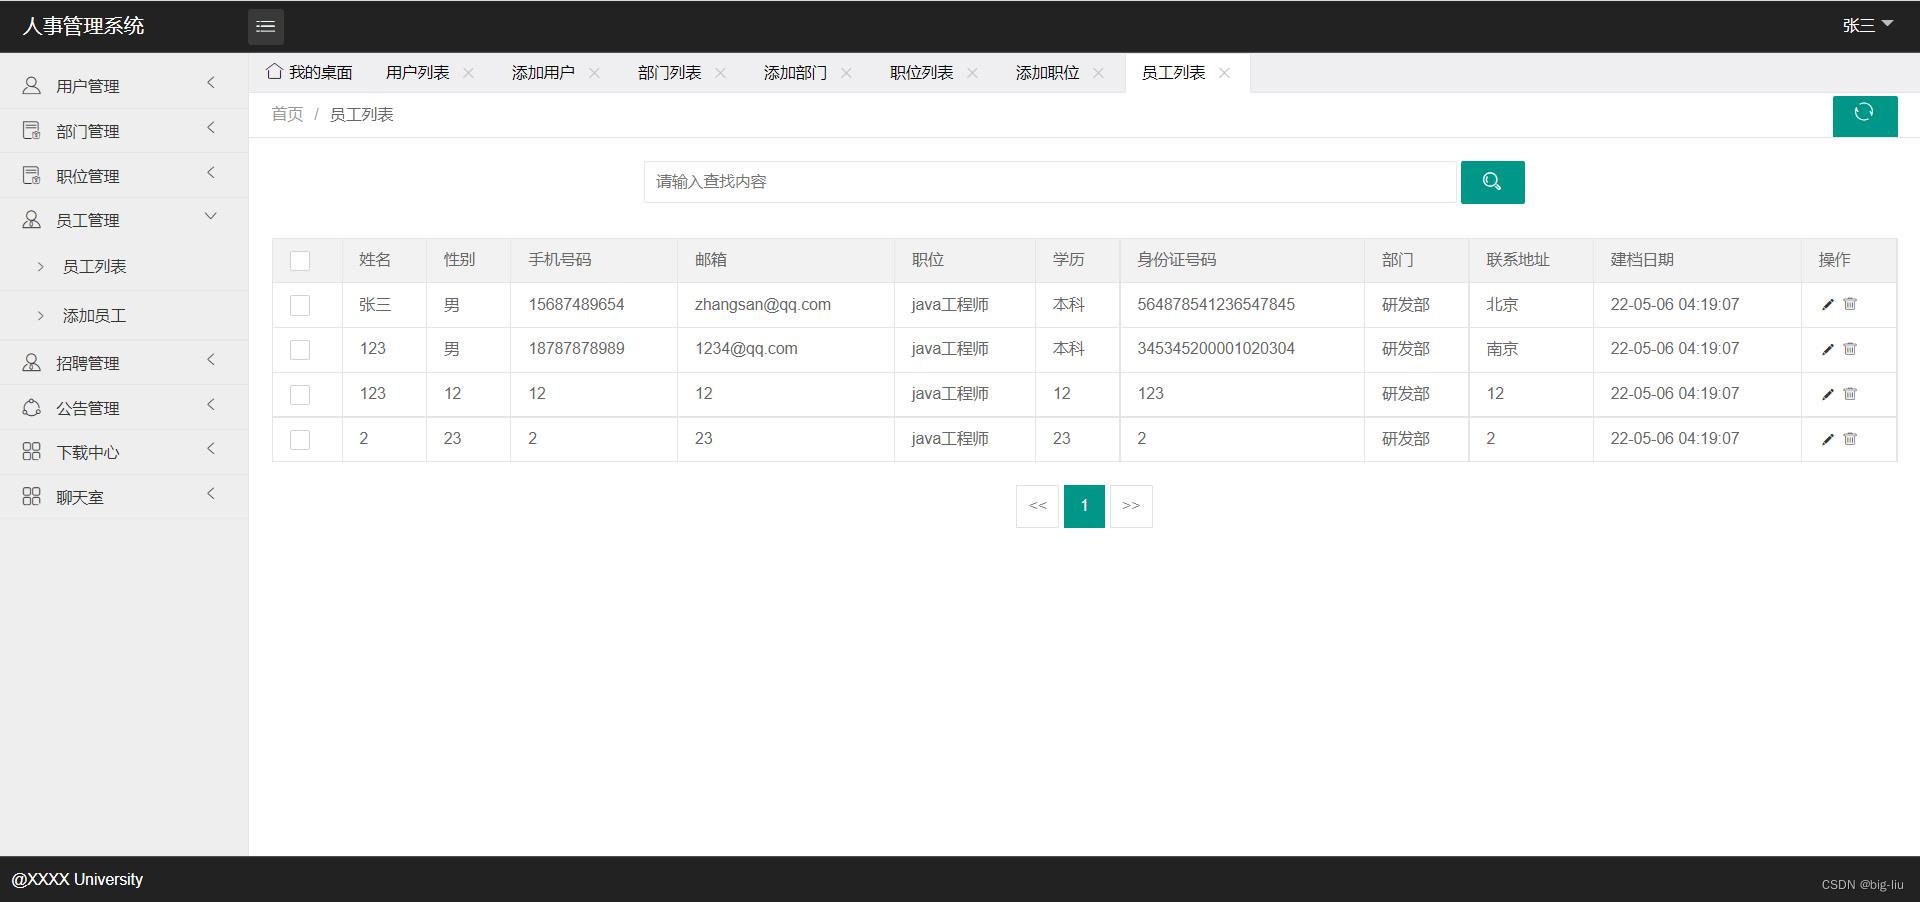1920x902 pixels.
Task: Close the 用户列表 tab
Action: (468, 73)
